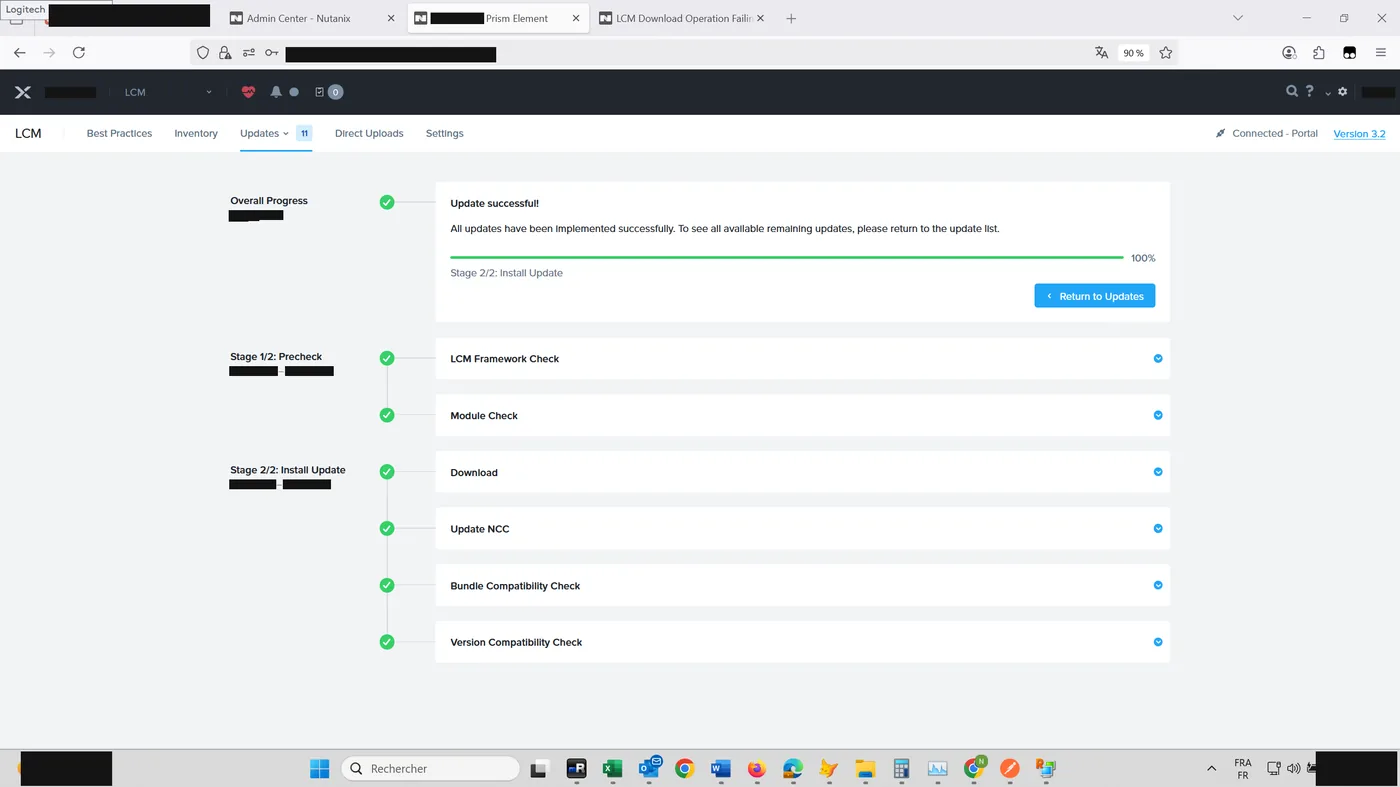This screenshot has width=1400, height=787.
Task: Click the Firefox translate page icon
Action: [1101, 53]
